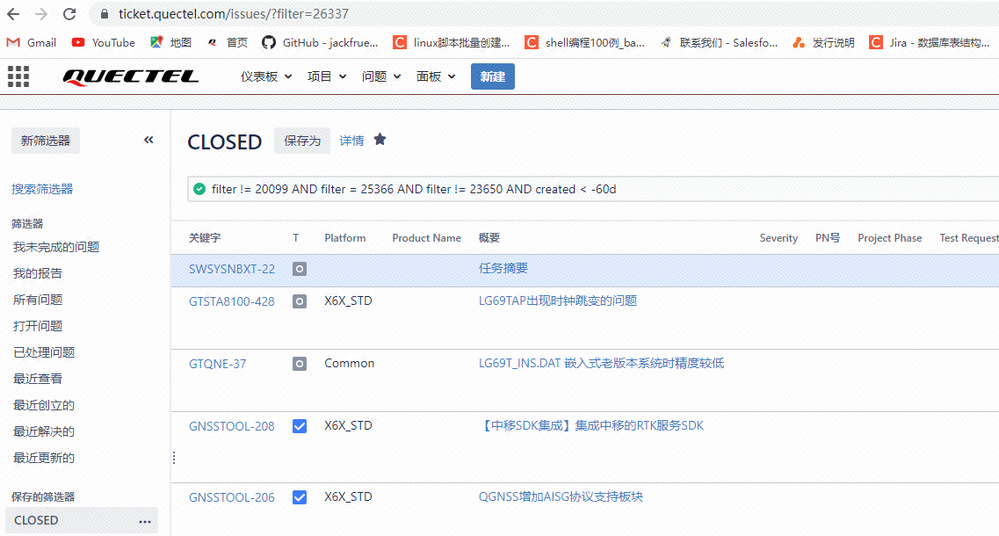Select 我的报告 filter
Screen dimensions: 999x536
point(38,273)
